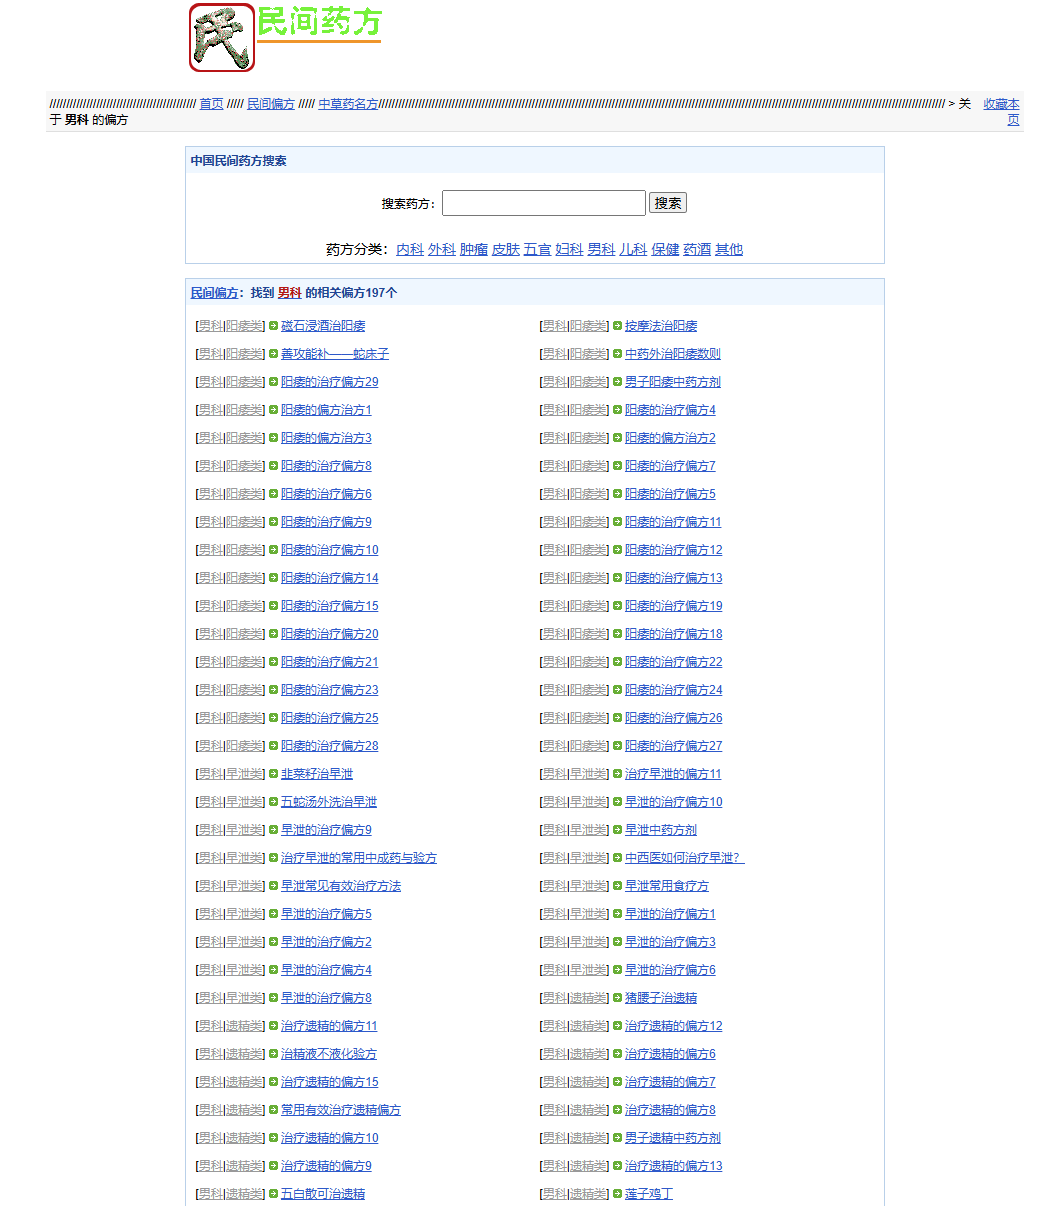Viewport: 1064px width, 1206px height.
Task: Click the green arrow icon next to 五白散可治遗精
Action: pos(272,1193)
